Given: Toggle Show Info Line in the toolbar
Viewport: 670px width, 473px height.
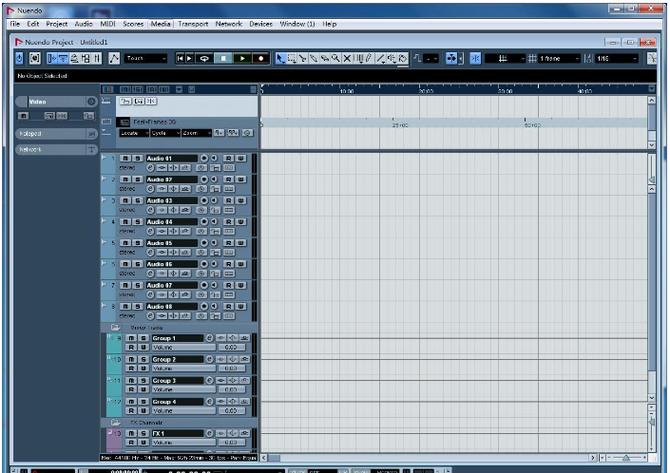Looking at the screenshot, I should point(63,58).
